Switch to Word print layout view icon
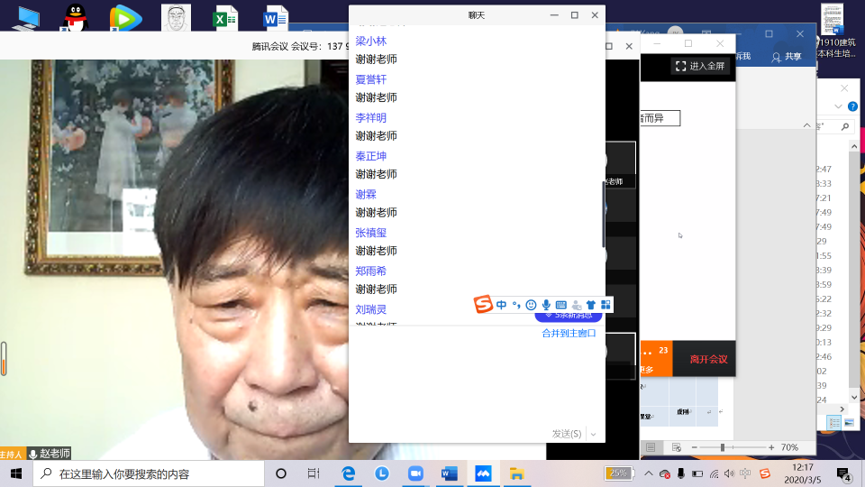This screenshot has height=487, width=865. click(650, 447)
